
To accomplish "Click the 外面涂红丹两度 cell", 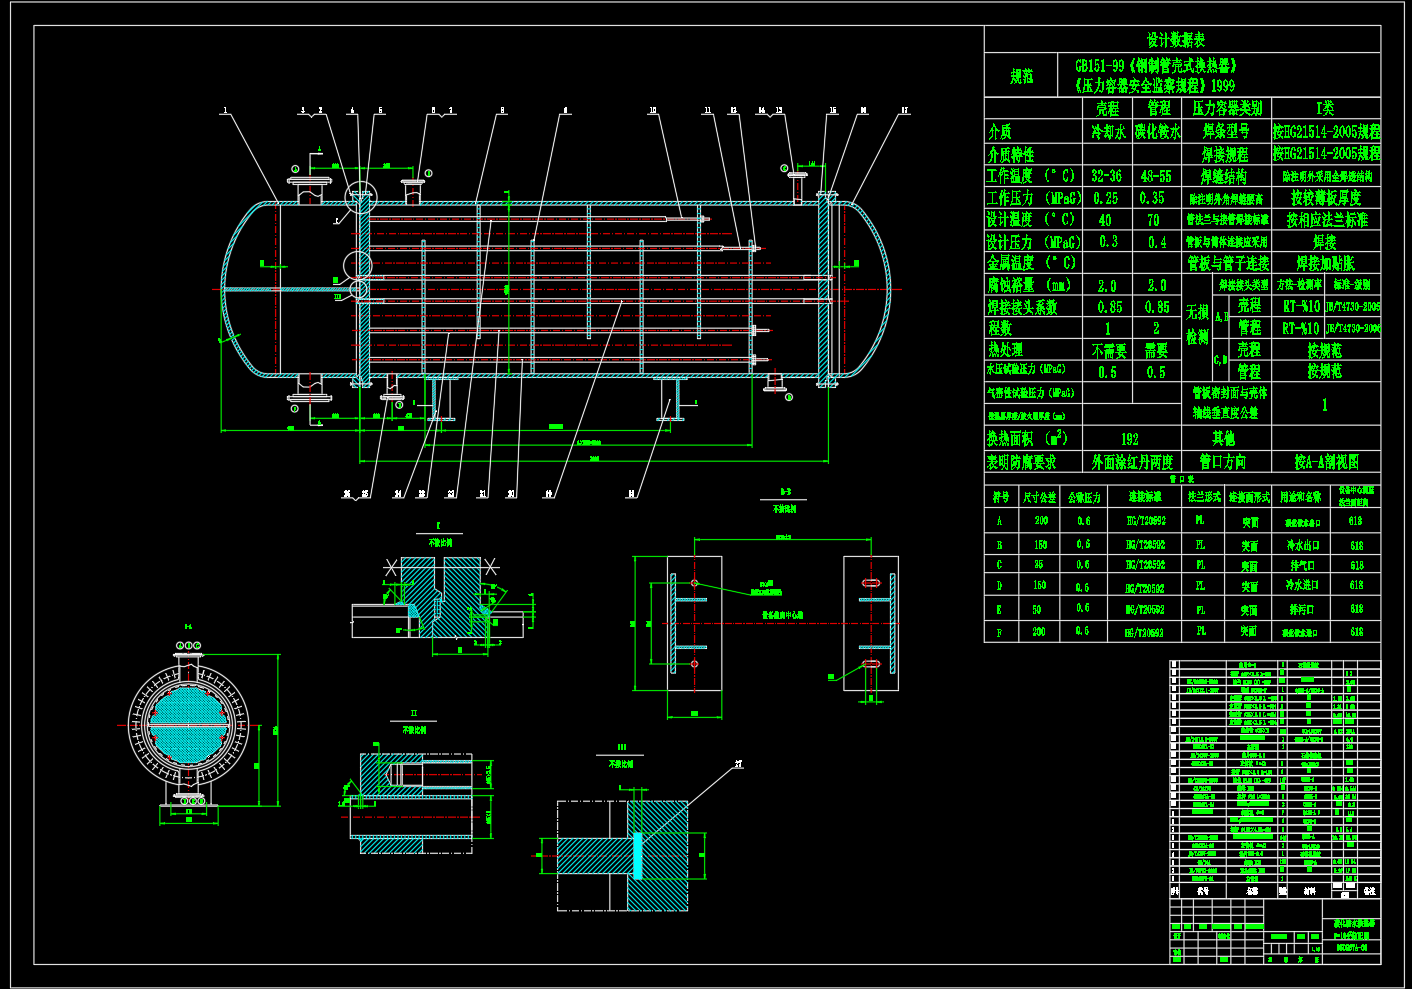I will coord(1132,462).
